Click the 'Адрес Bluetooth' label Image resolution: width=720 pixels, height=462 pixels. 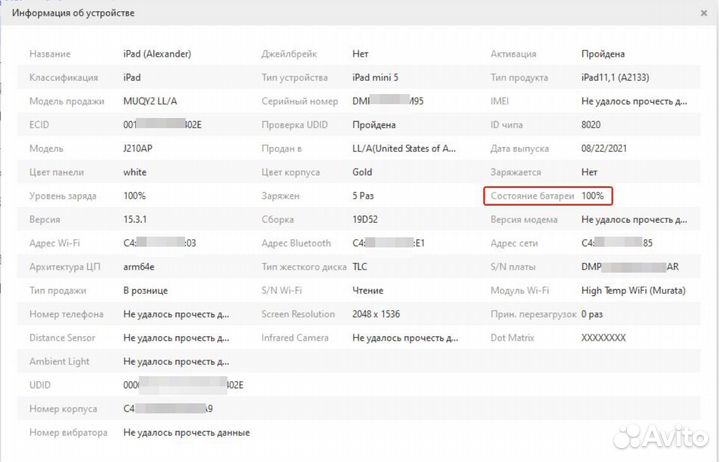coord(296,243)
